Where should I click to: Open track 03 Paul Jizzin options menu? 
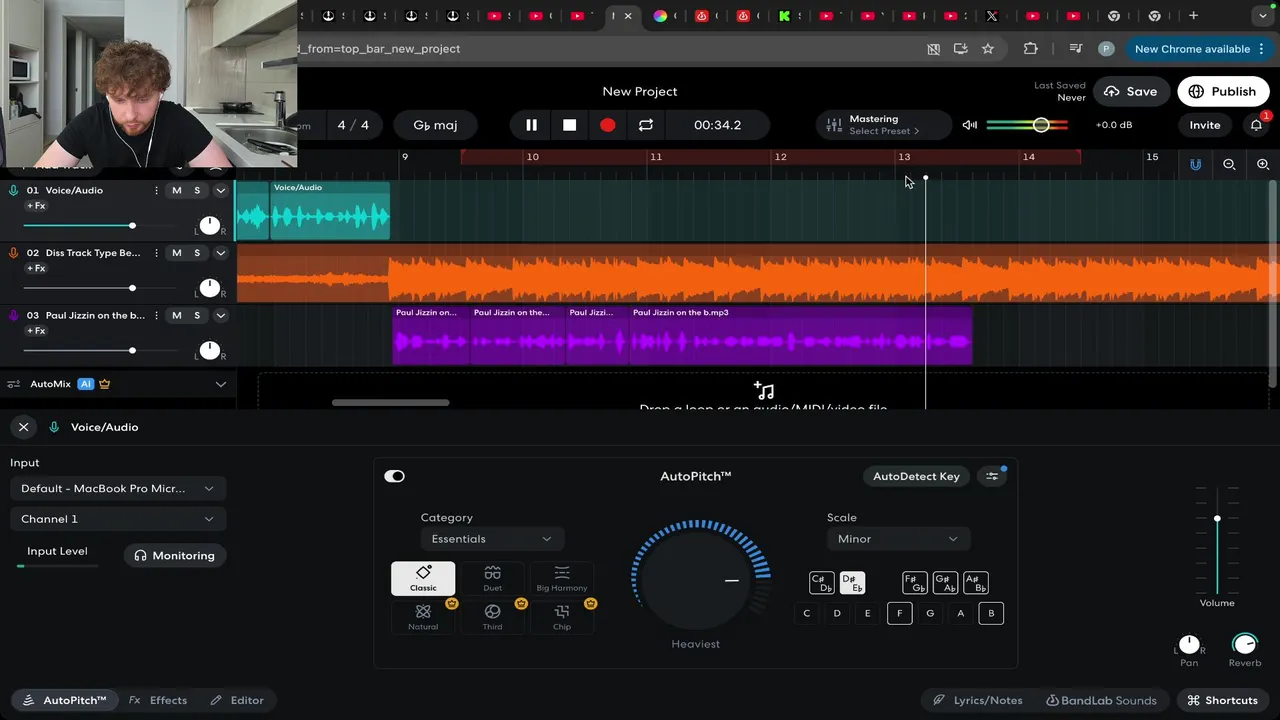pyautogui.click(x=156, y=315)
